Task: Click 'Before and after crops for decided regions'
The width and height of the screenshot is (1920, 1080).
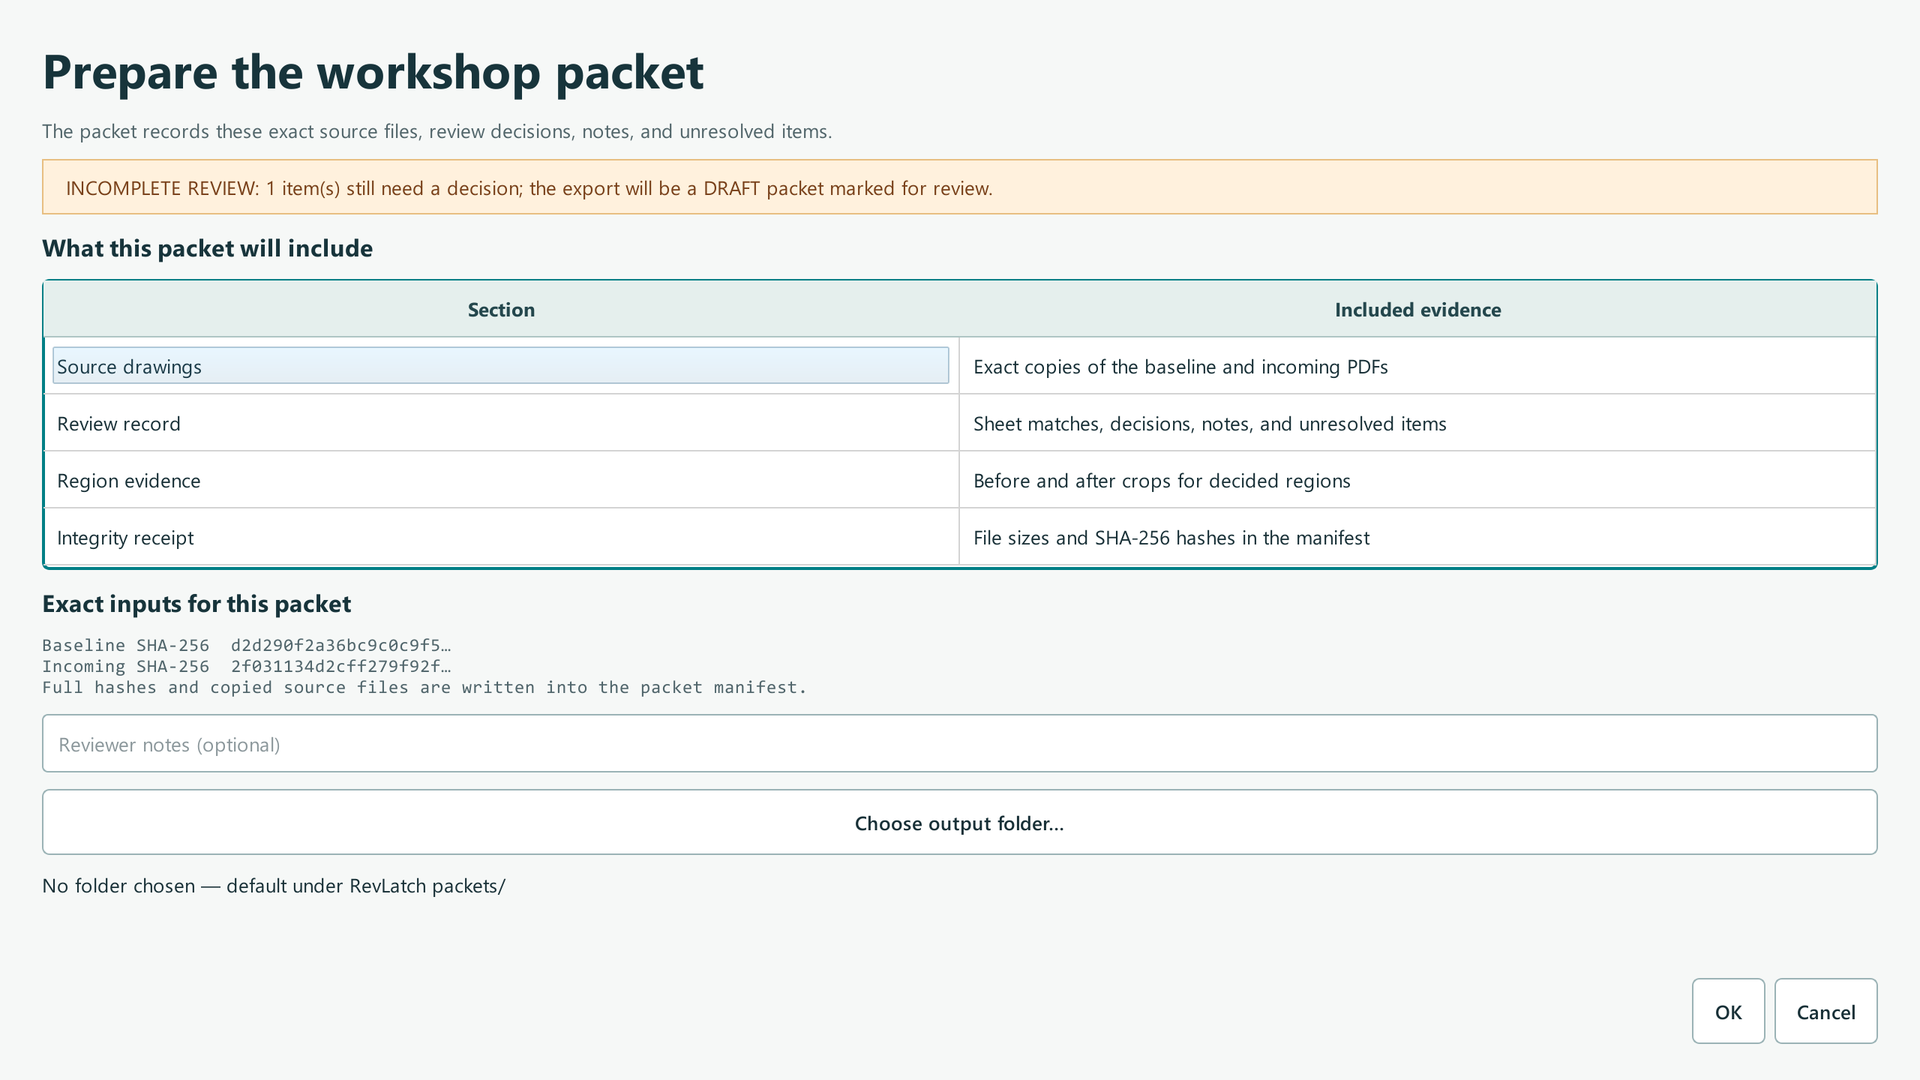Action: (x=1161, y=481)
